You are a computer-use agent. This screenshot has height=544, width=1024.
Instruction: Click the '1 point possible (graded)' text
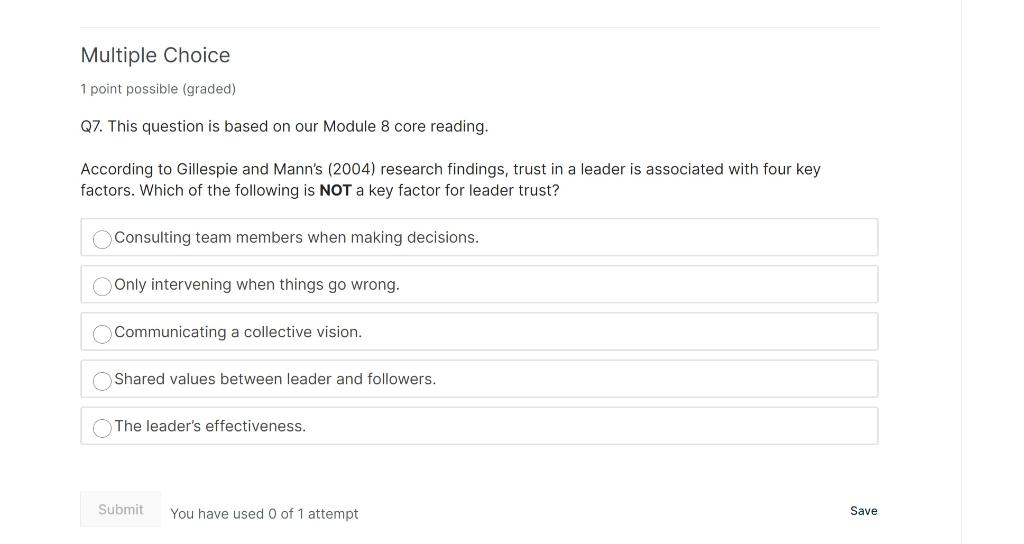point(158,89)
